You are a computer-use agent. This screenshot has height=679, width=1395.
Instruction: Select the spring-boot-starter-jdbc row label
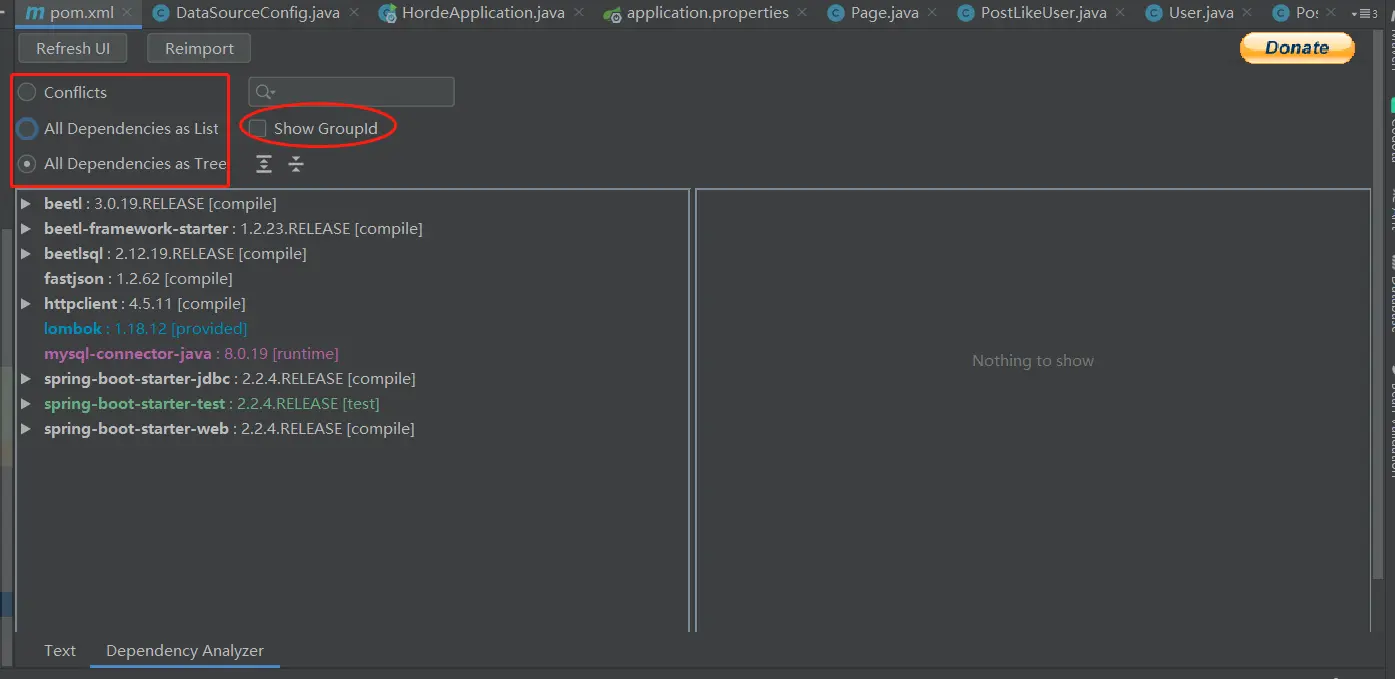click(x=230, y=379)
